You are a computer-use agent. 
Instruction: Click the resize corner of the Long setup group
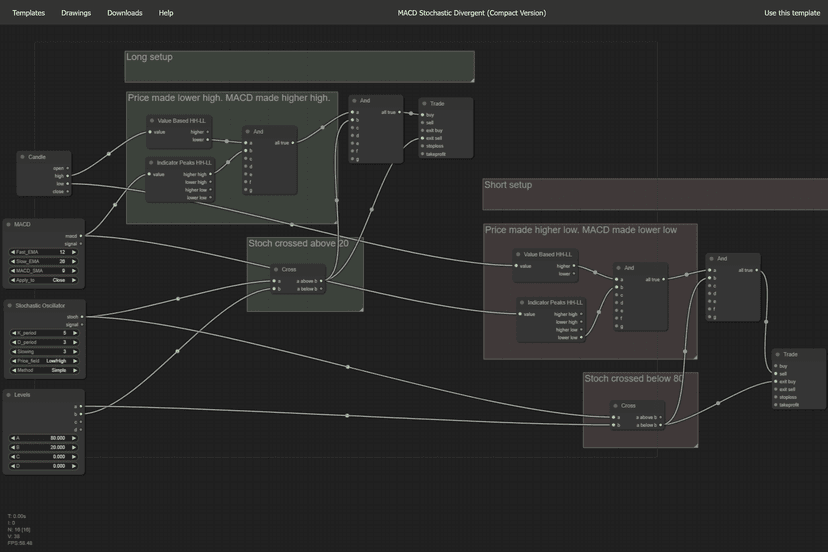[x=472, y=80]
